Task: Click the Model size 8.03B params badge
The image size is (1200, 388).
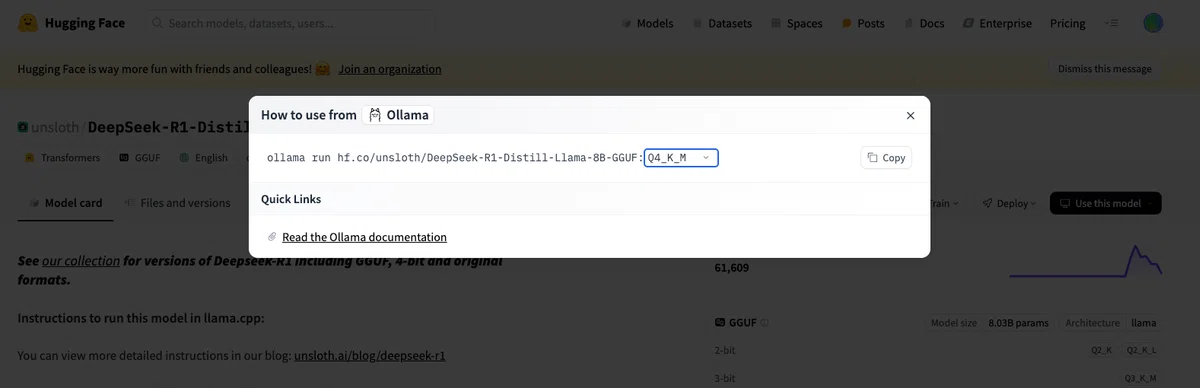Action: [990, 323]
